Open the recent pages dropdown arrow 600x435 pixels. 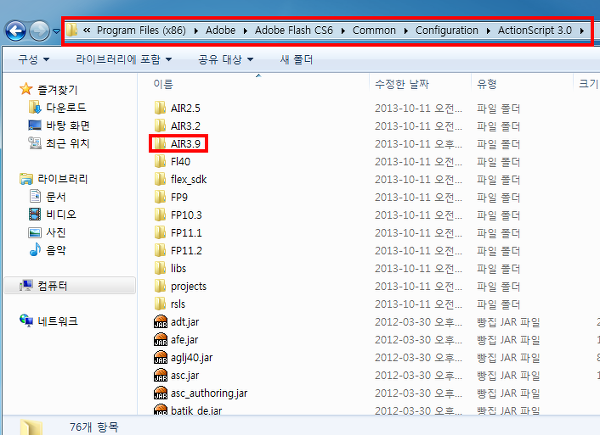[x=56, y=31]
